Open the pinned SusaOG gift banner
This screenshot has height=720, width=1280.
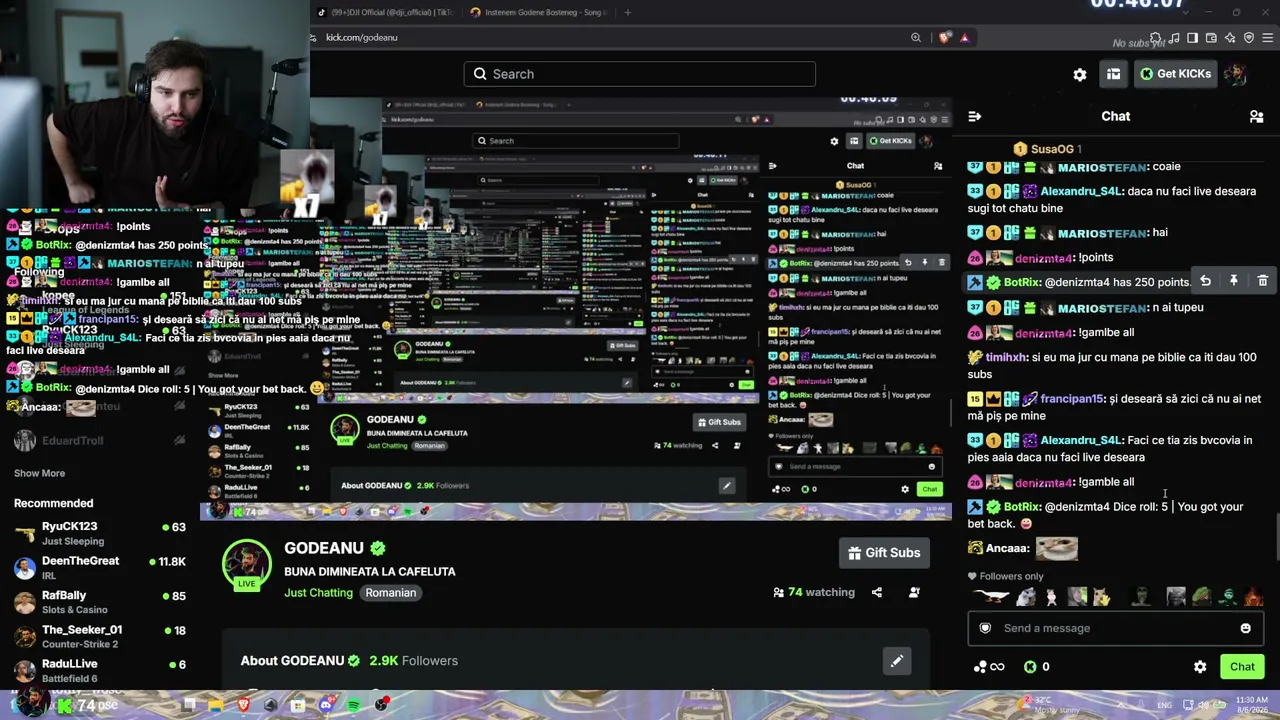(1049, 149)
